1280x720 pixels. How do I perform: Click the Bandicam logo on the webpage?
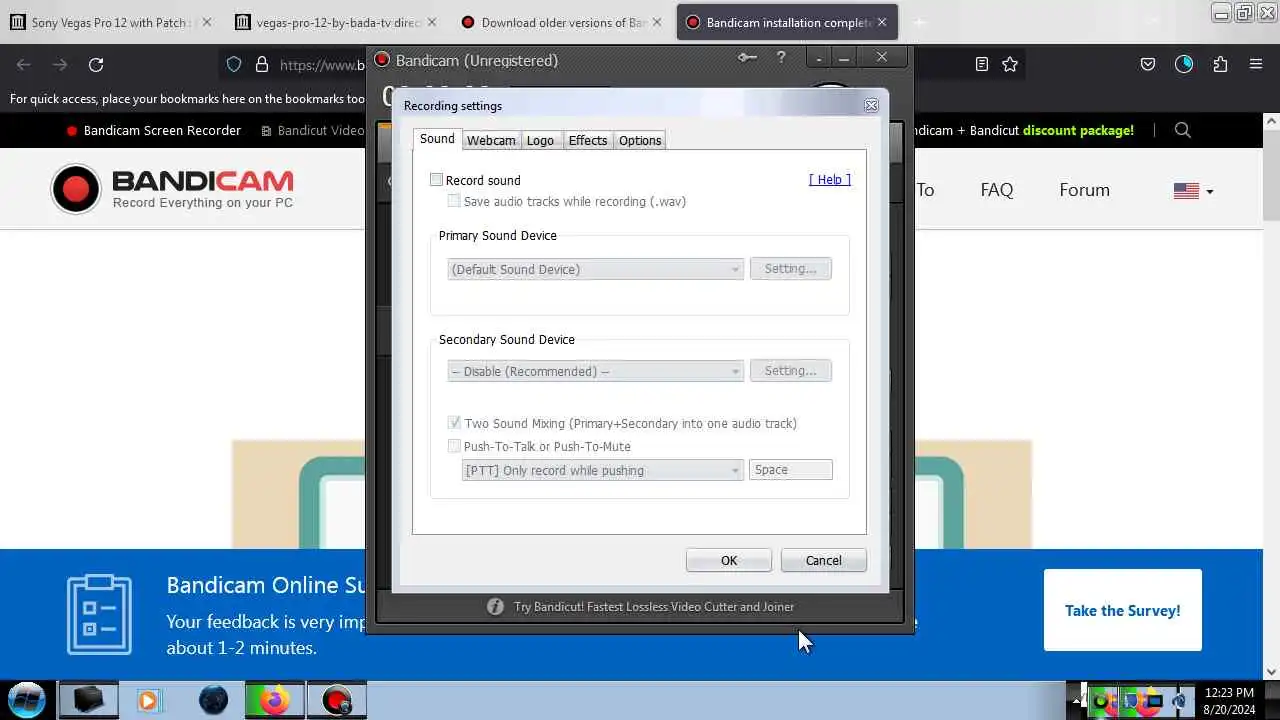[172, 189]
